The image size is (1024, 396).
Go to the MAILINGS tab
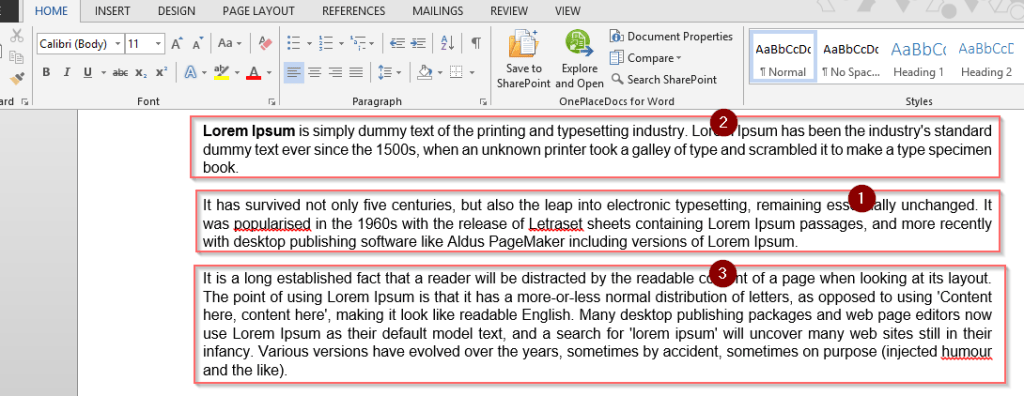click(x=438, y=10)
